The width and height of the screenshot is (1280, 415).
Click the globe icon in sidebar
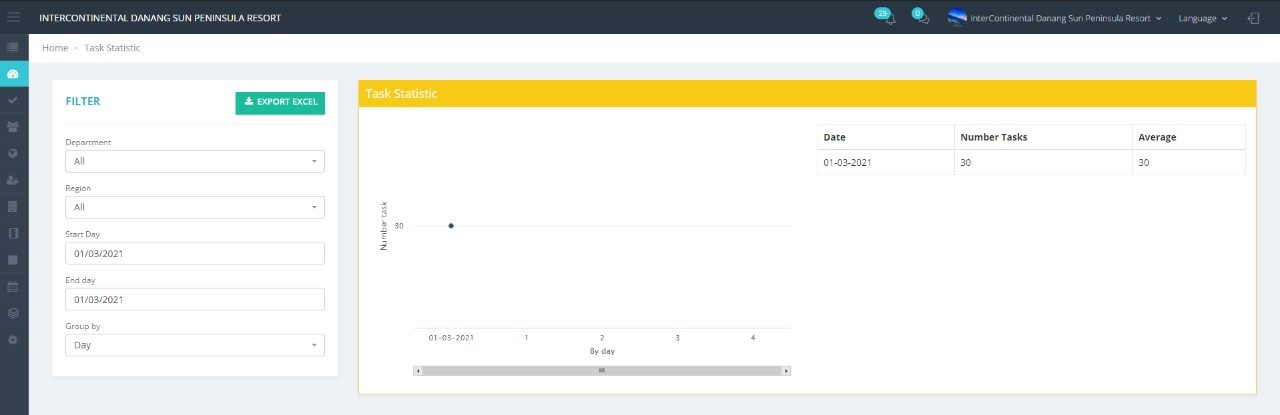(x=13, y=154)
